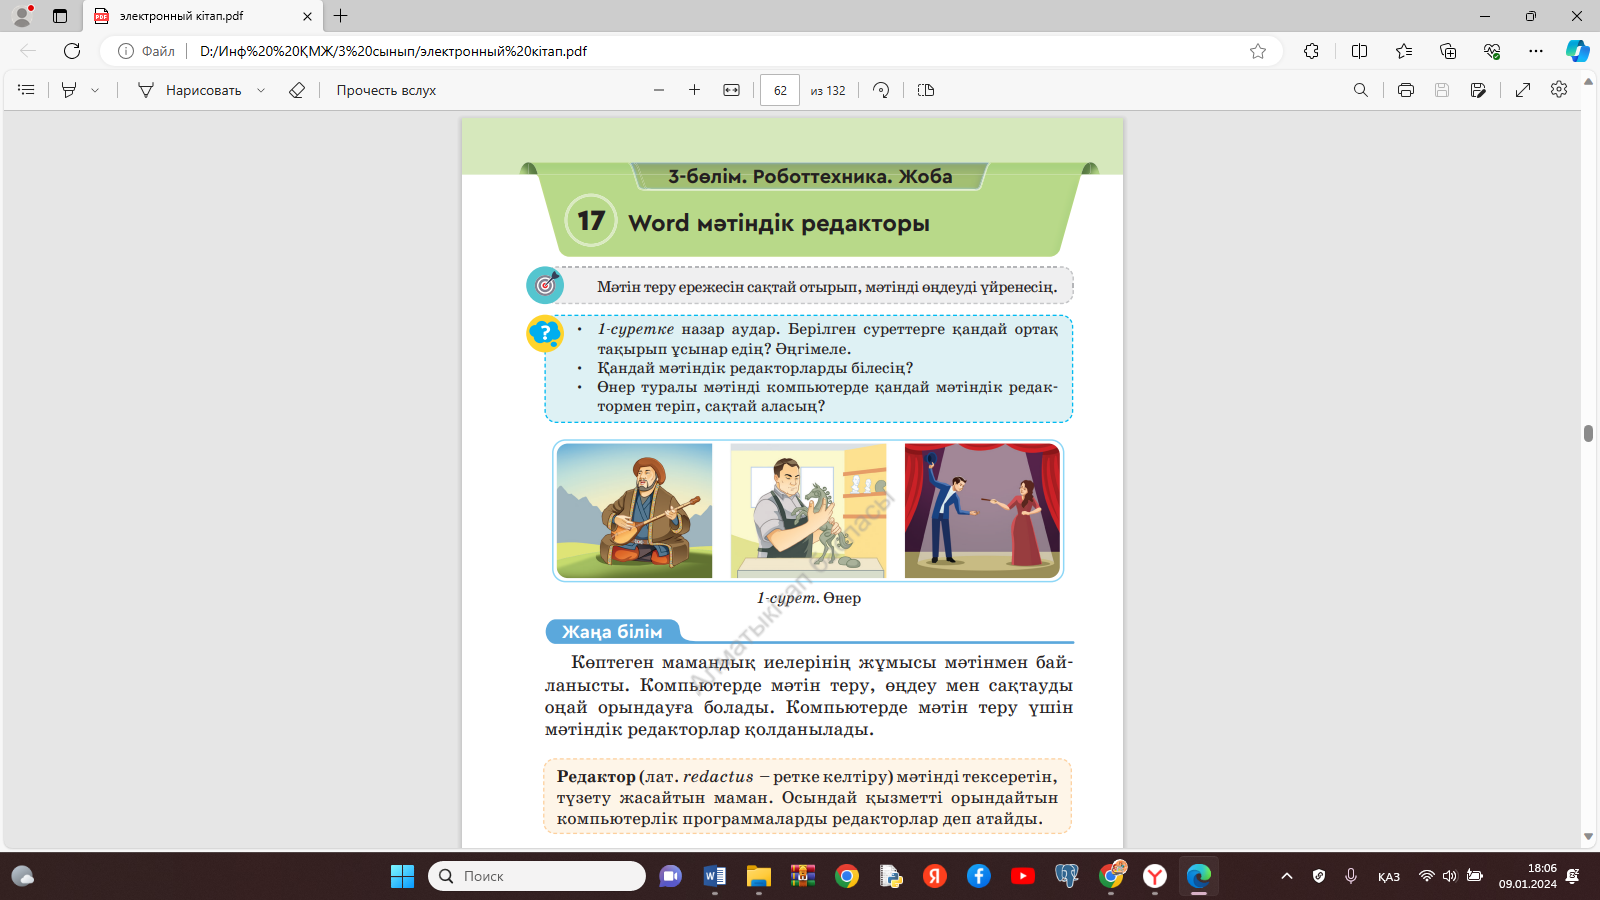The image size is (1600, 900).
Task: Click the heading Word мәтіндік редакторы
Action: tap(779, 223)
